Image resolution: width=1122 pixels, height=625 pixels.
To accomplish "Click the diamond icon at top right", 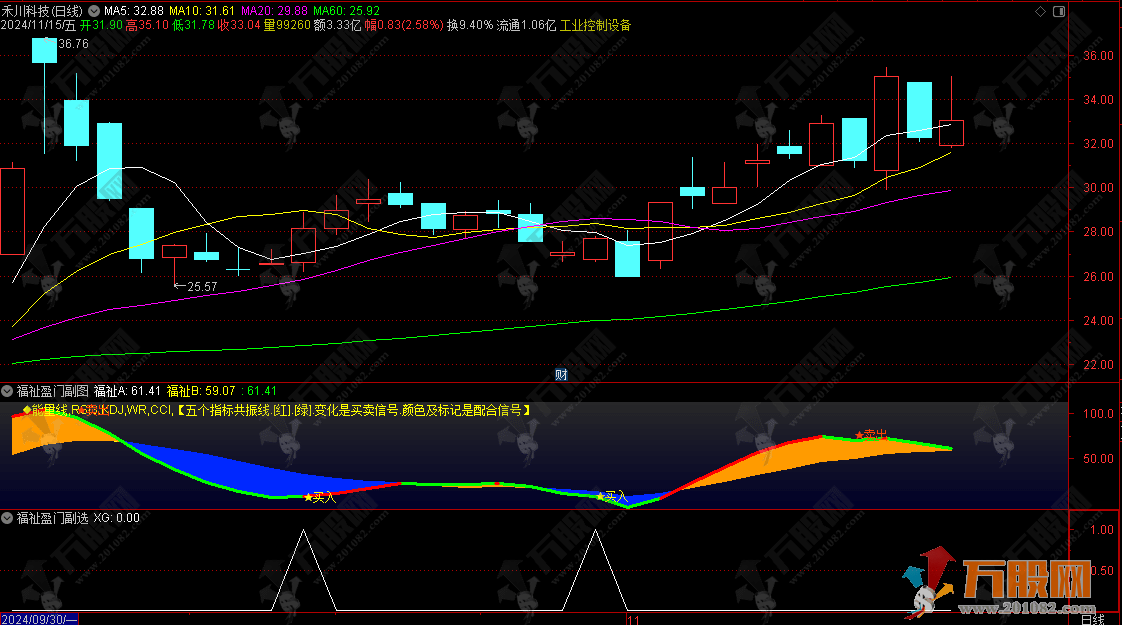I will [1040, 11].
